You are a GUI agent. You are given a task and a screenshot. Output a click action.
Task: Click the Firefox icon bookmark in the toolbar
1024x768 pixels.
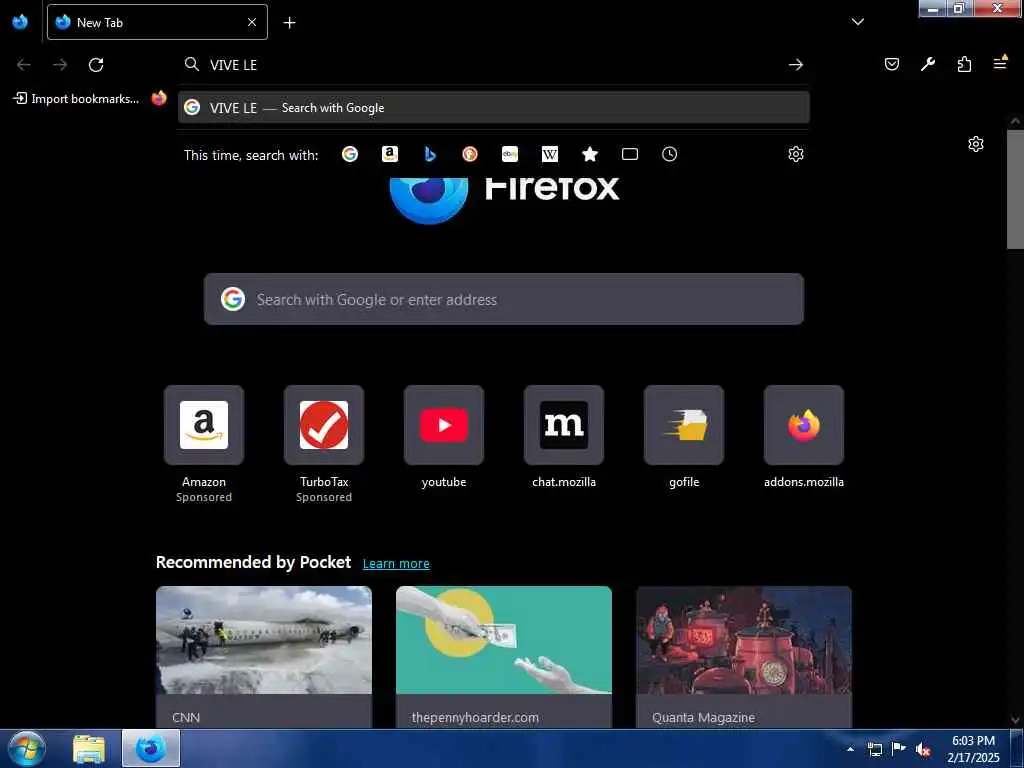(159, 99)
